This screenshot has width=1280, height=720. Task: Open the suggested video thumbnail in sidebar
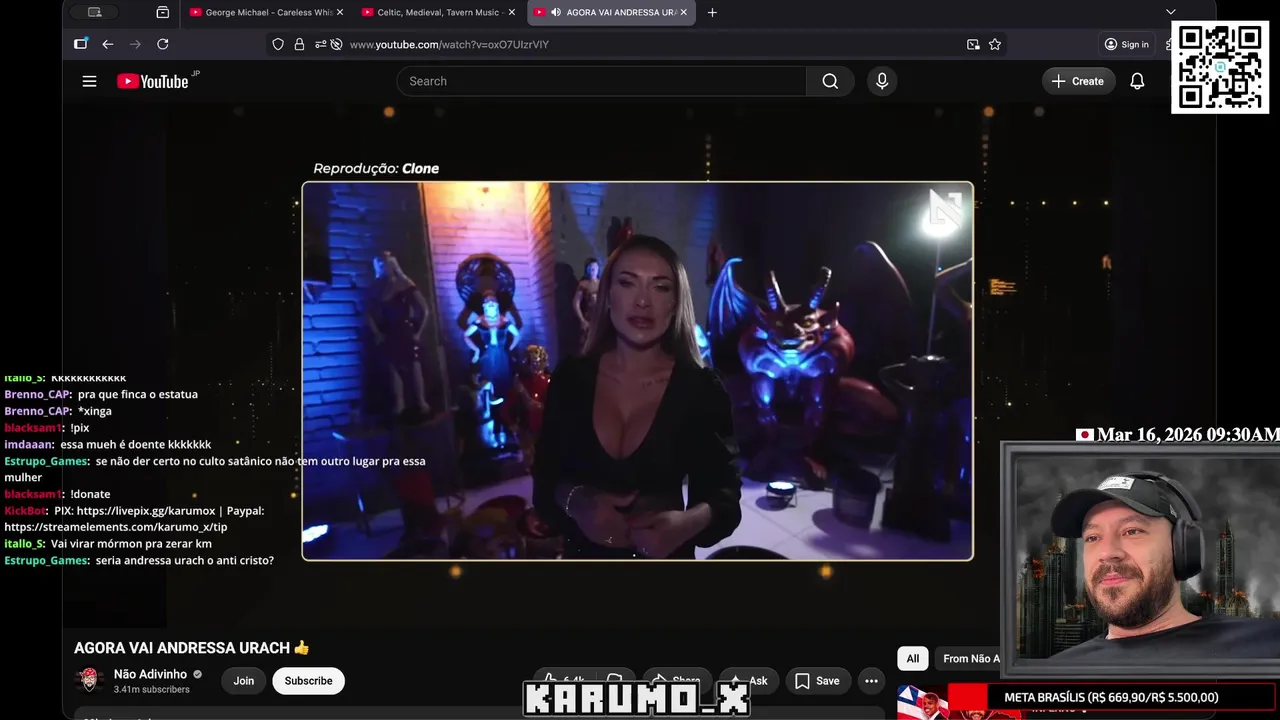point(922,702)
